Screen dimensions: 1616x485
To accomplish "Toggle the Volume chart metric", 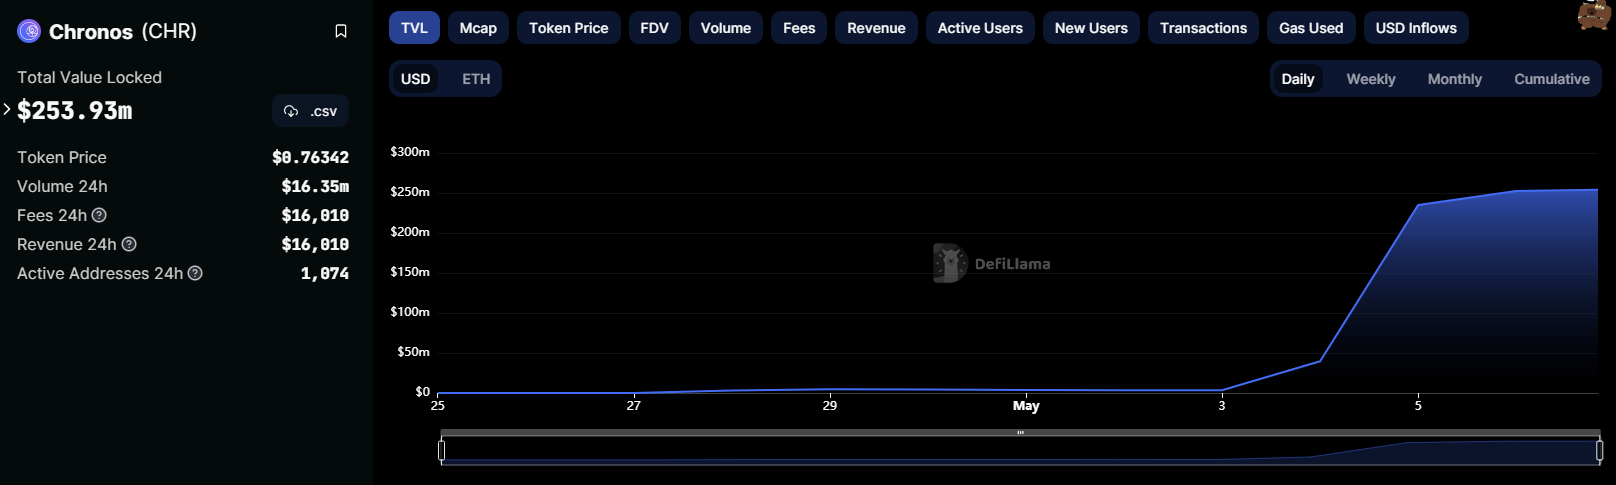I will point(726,28).
